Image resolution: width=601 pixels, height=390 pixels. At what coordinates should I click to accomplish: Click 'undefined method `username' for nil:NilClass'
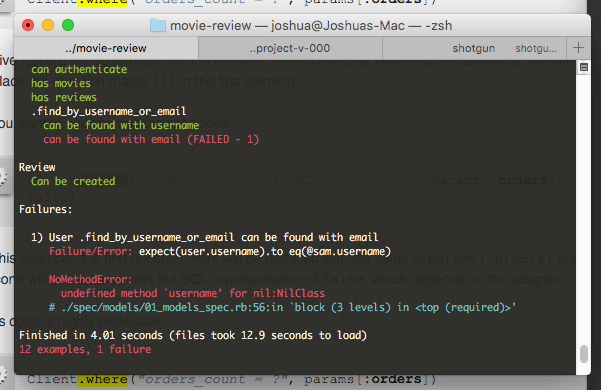point(193,293)
